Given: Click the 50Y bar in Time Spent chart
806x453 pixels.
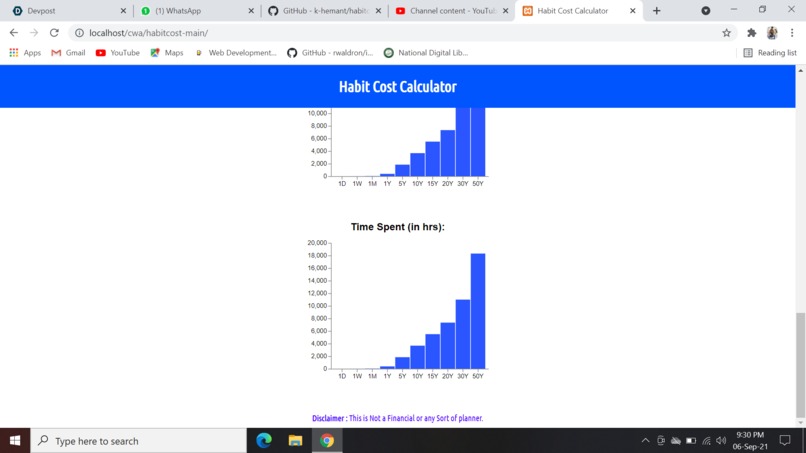Looking at the screenshot, I should coord(478,311).
